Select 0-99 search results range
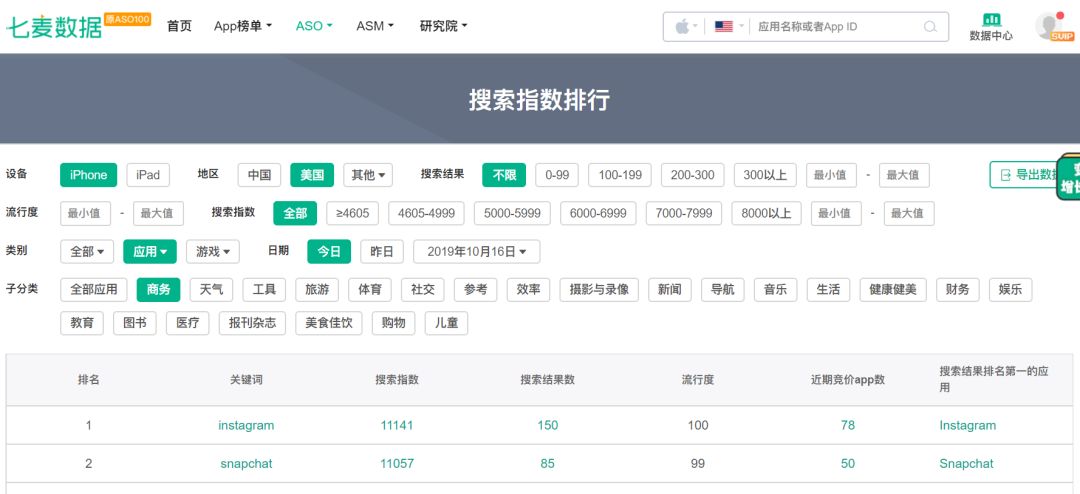The width and height of the screenshot is (1080, 494). coord(557,175)
